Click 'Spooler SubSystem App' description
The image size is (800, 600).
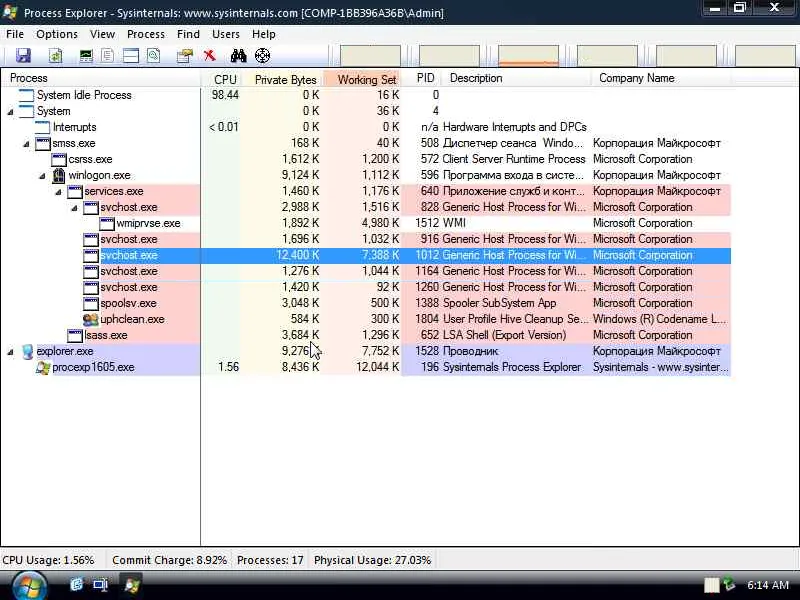499,304
